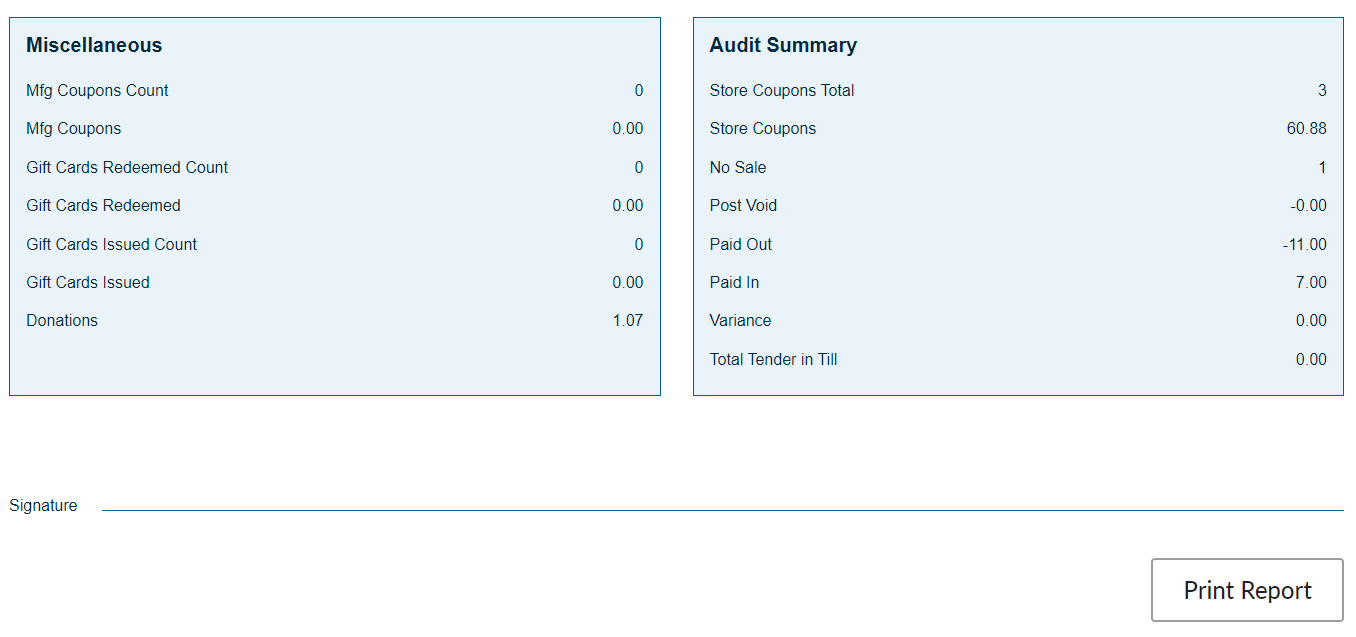Click the Donations row label
The image size is (1356, 637).
pos(62,320)
